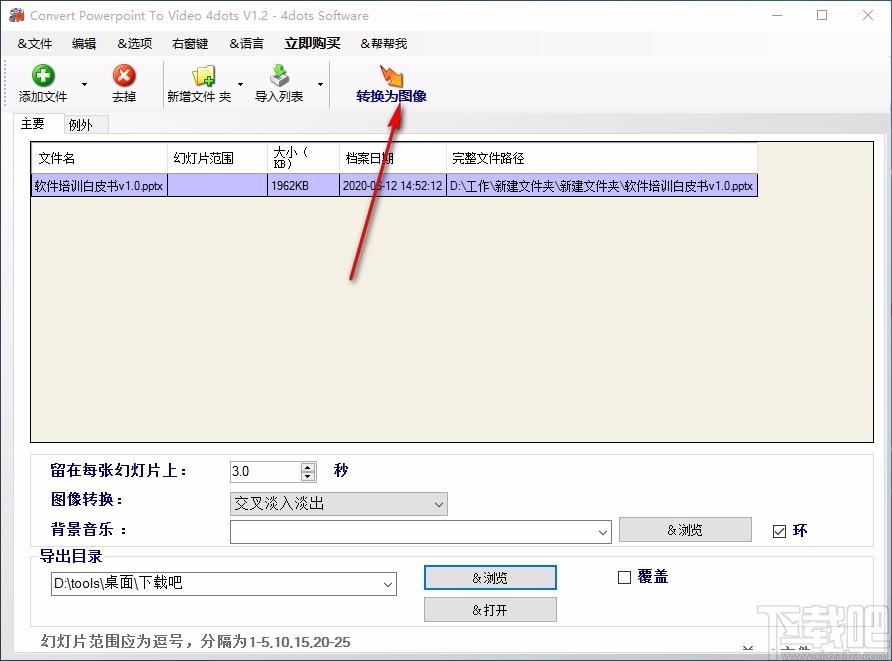Toggle the 覆盖 overwrite checkbox

pyautogui.click(x=624, y=578)
